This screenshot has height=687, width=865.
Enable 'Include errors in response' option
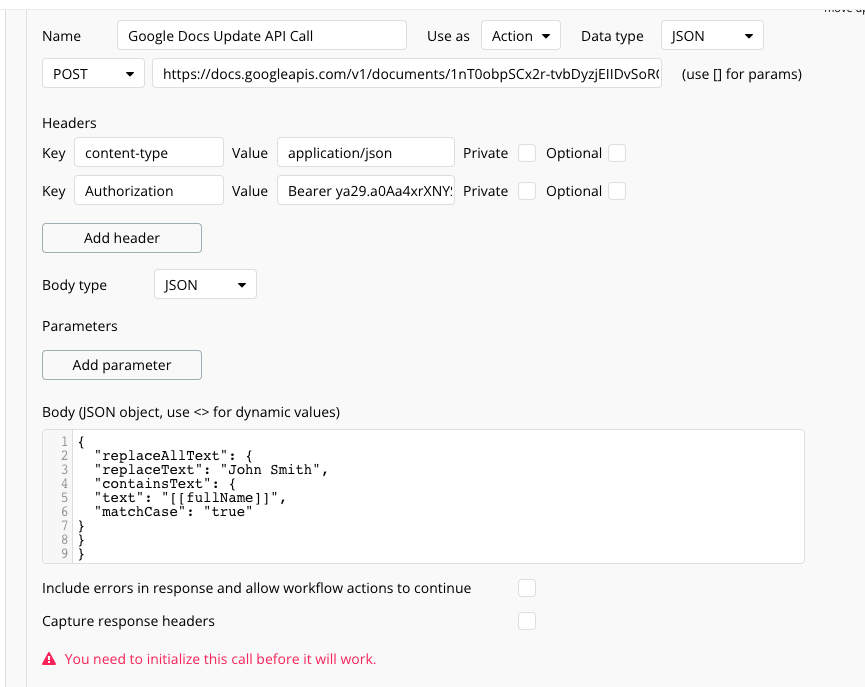pyautogui.click(x=527, y=588)
